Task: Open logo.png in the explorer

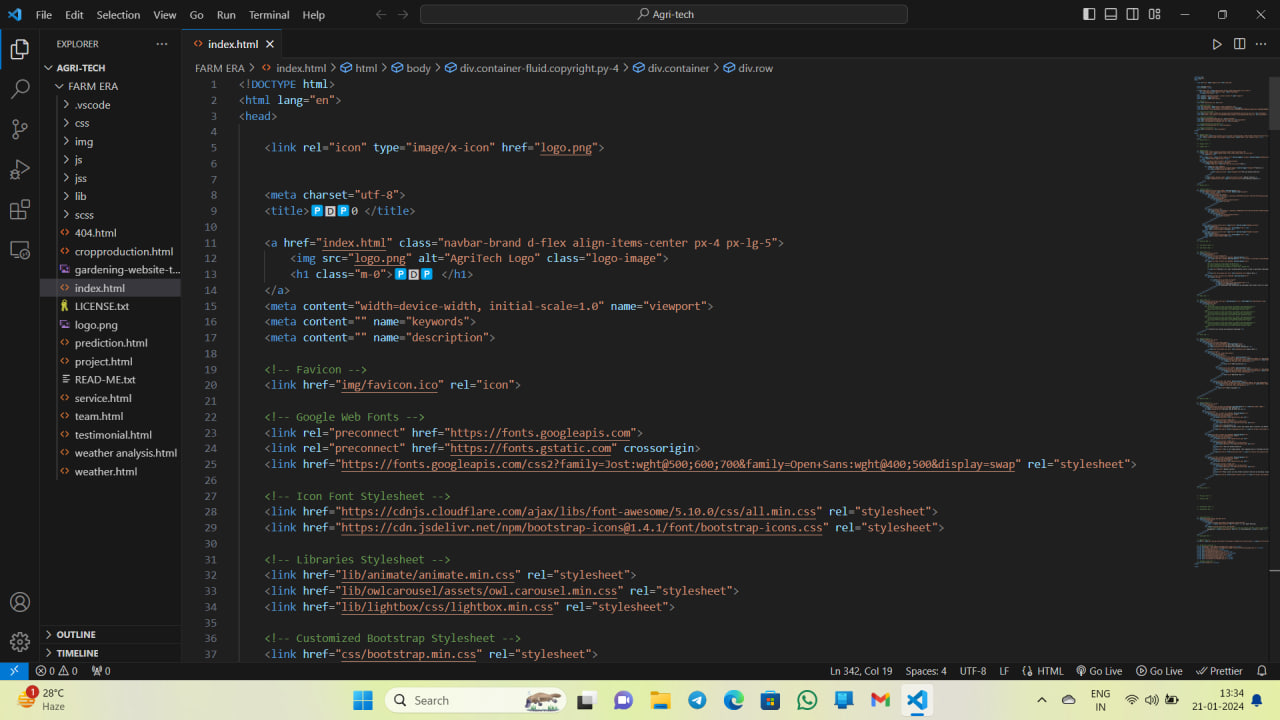Action: [x=110, y=325]
